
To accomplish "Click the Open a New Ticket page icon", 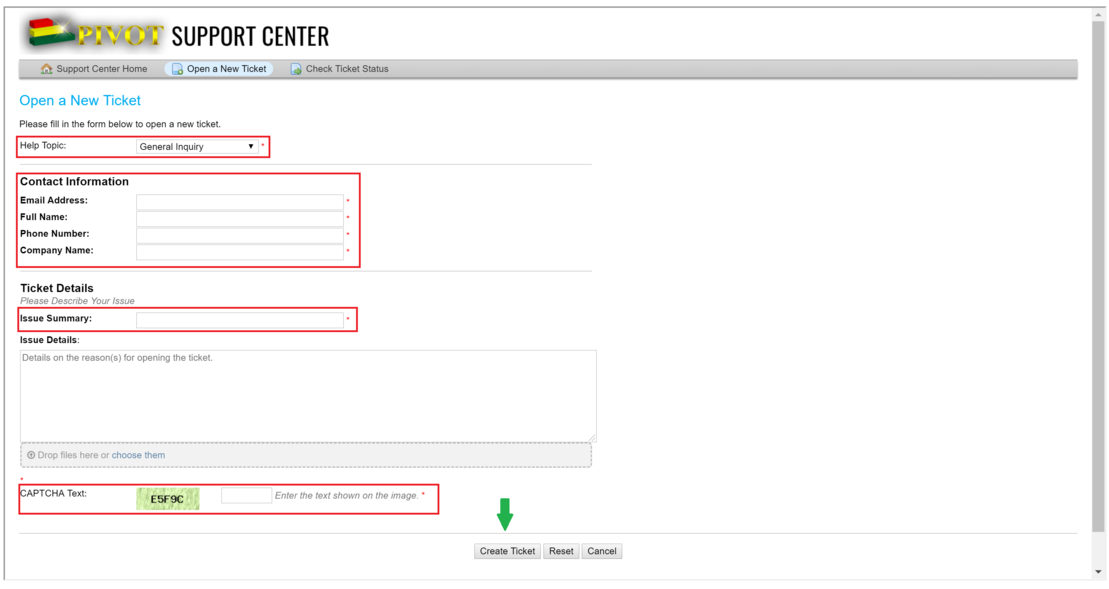I will click(x=177, y=69).
